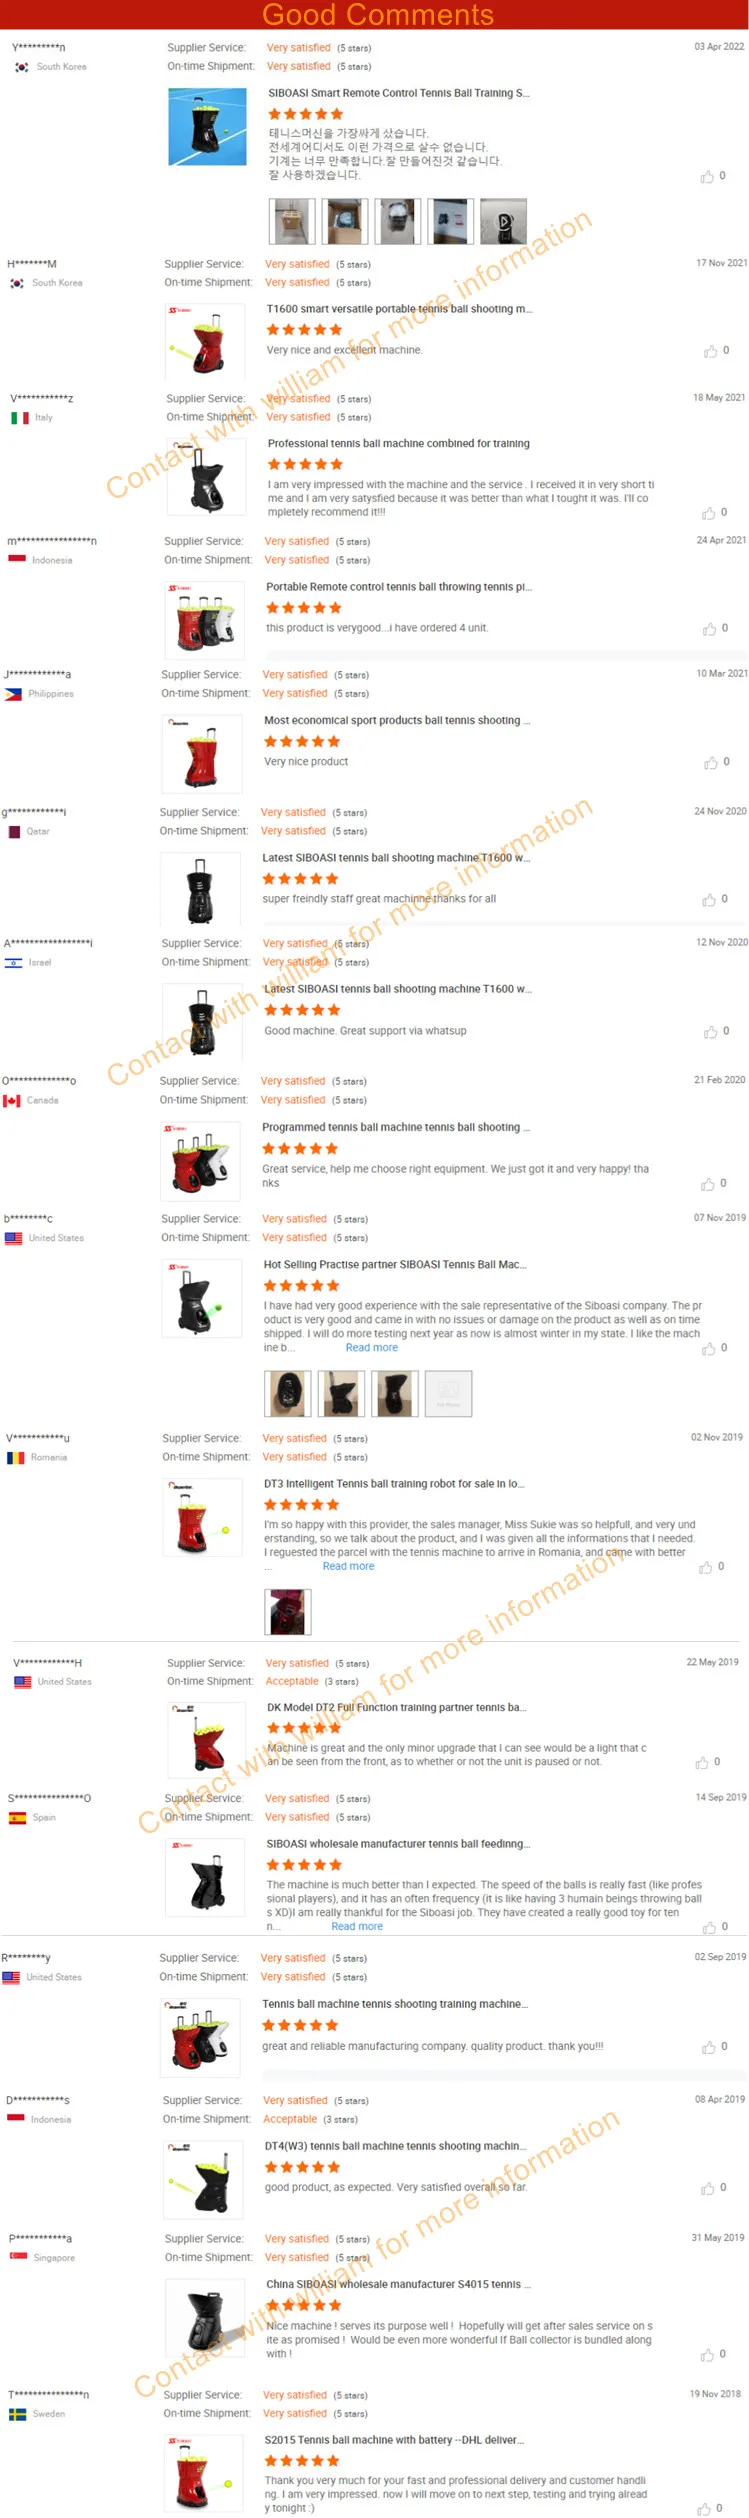Viewport: 749px width, 2518px height.
Task: Open T1600 smart versatile machine product image
Action: (206, 342)
